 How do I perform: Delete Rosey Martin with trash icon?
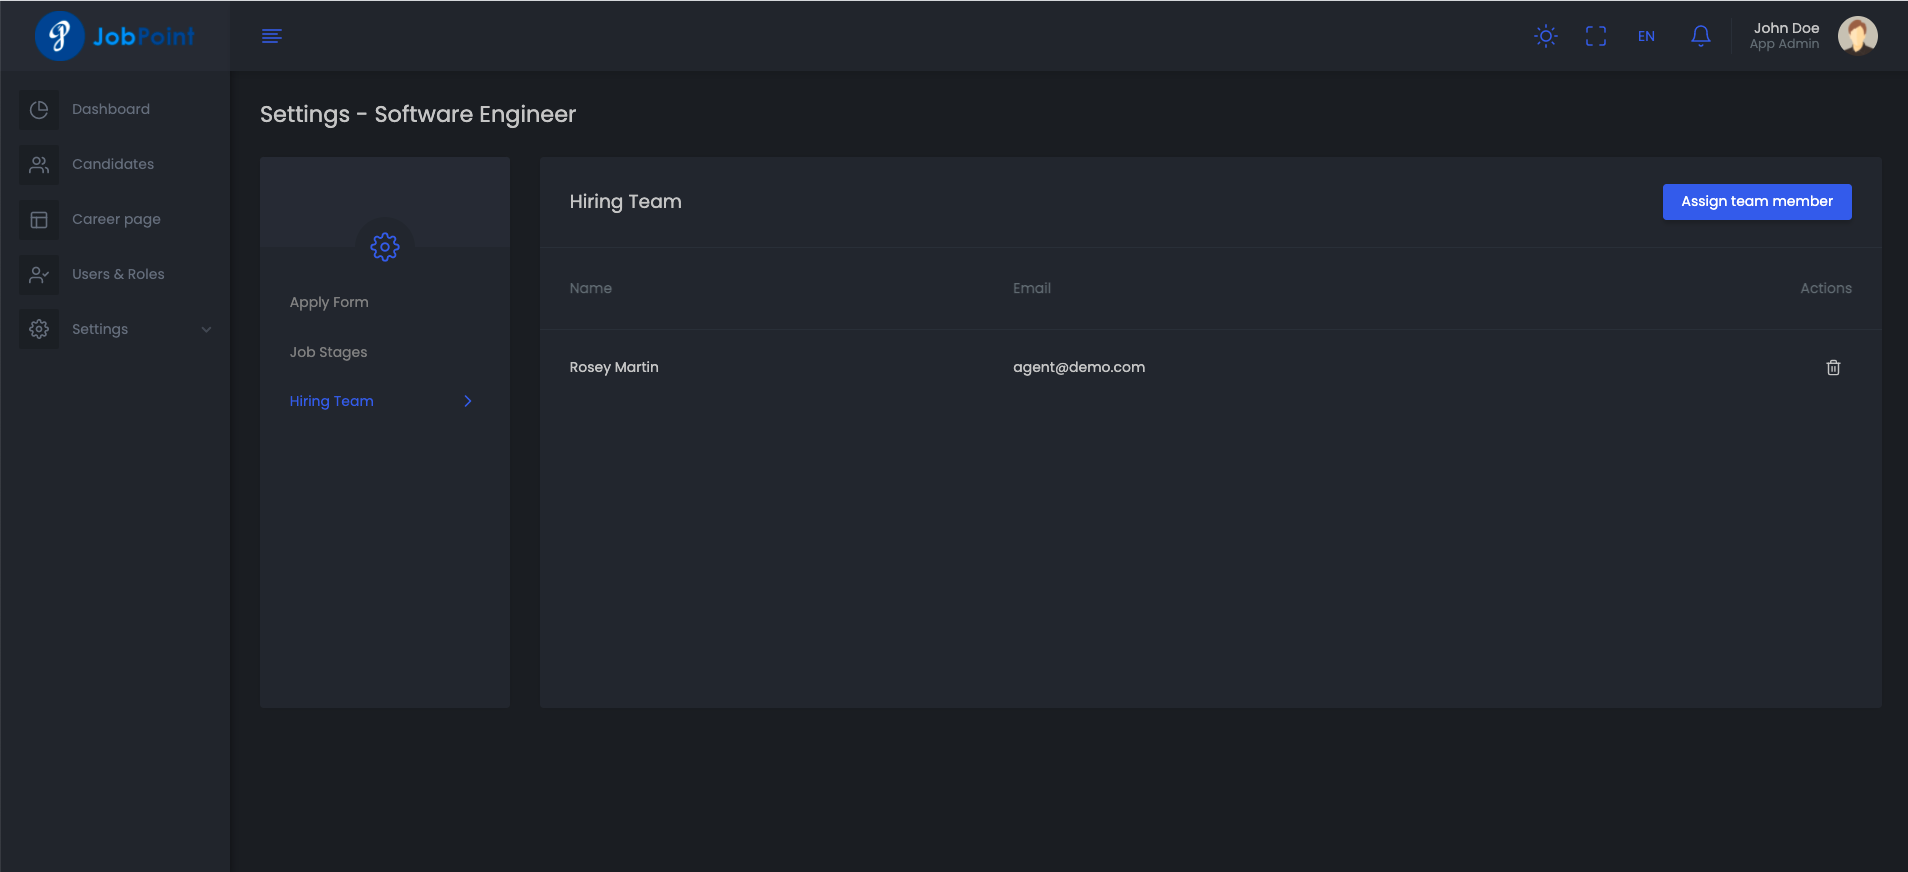(1833, 367)
